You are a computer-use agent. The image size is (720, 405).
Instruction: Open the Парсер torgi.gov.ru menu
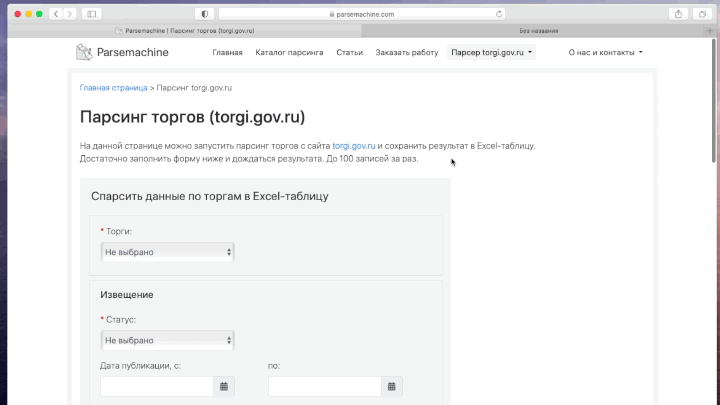coord(491,52)
